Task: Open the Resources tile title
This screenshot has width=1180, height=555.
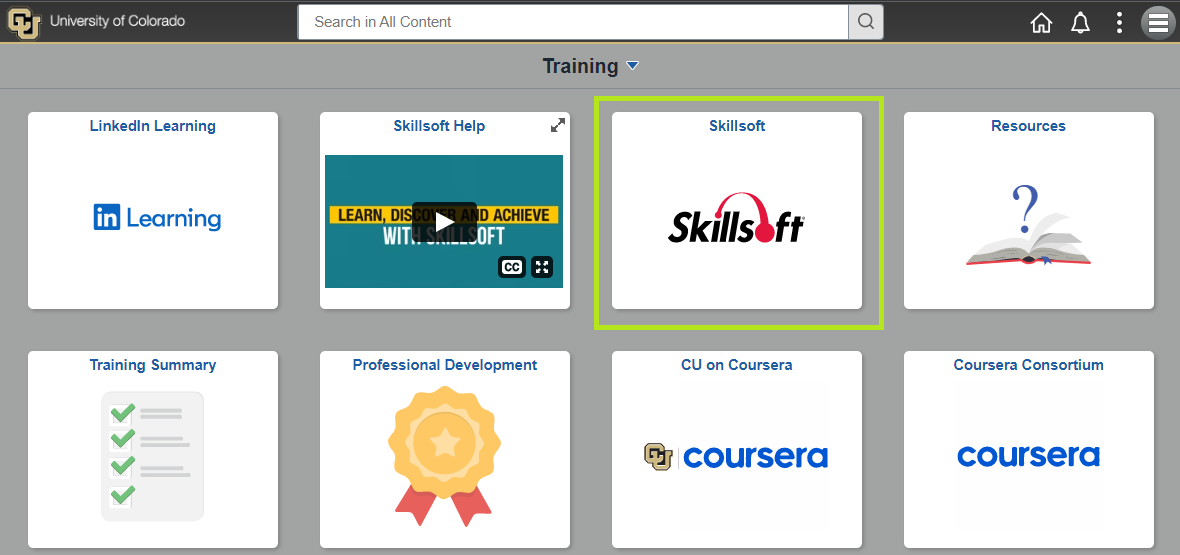Action: (x=1028, y=126)
